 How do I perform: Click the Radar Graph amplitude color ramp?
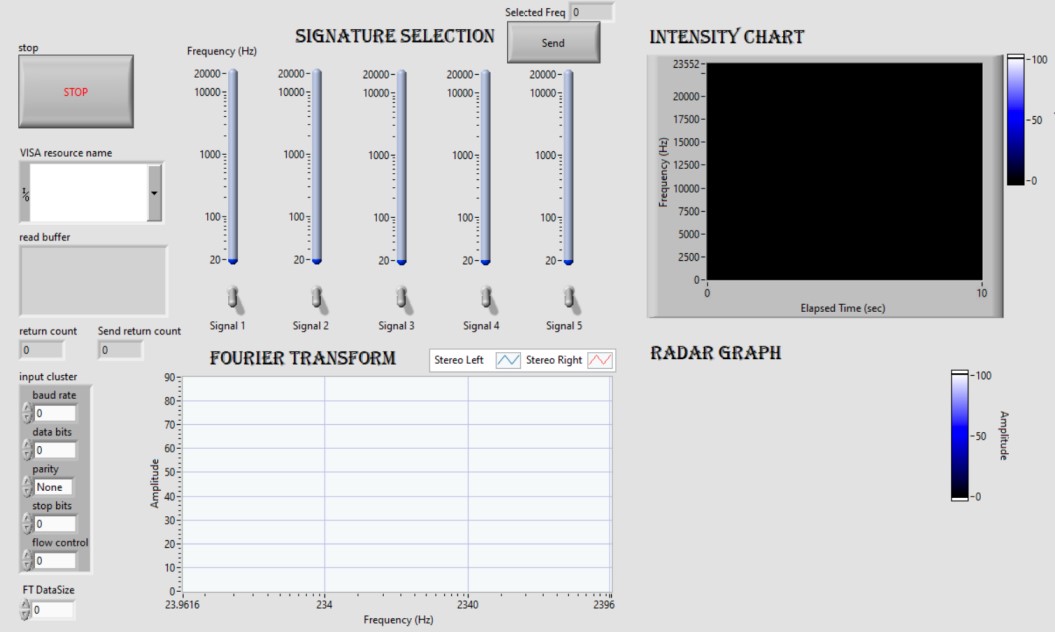959,435
